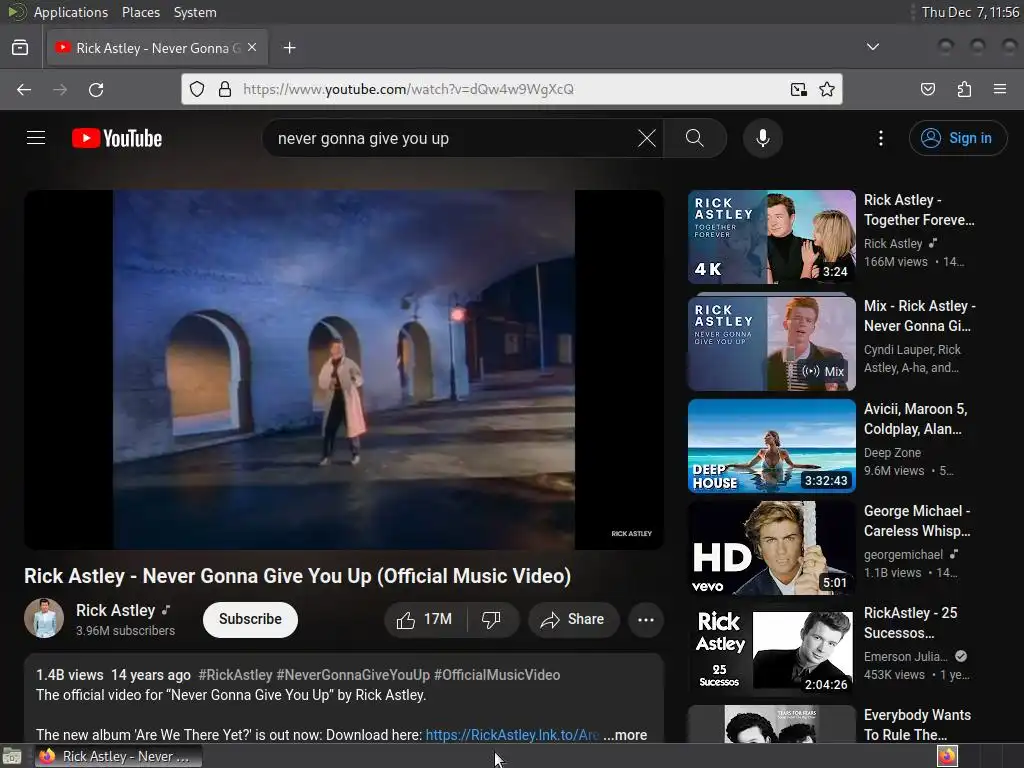Open Firefox View icon
Screen dimensions: 1024x768
[x=20, y=48]
